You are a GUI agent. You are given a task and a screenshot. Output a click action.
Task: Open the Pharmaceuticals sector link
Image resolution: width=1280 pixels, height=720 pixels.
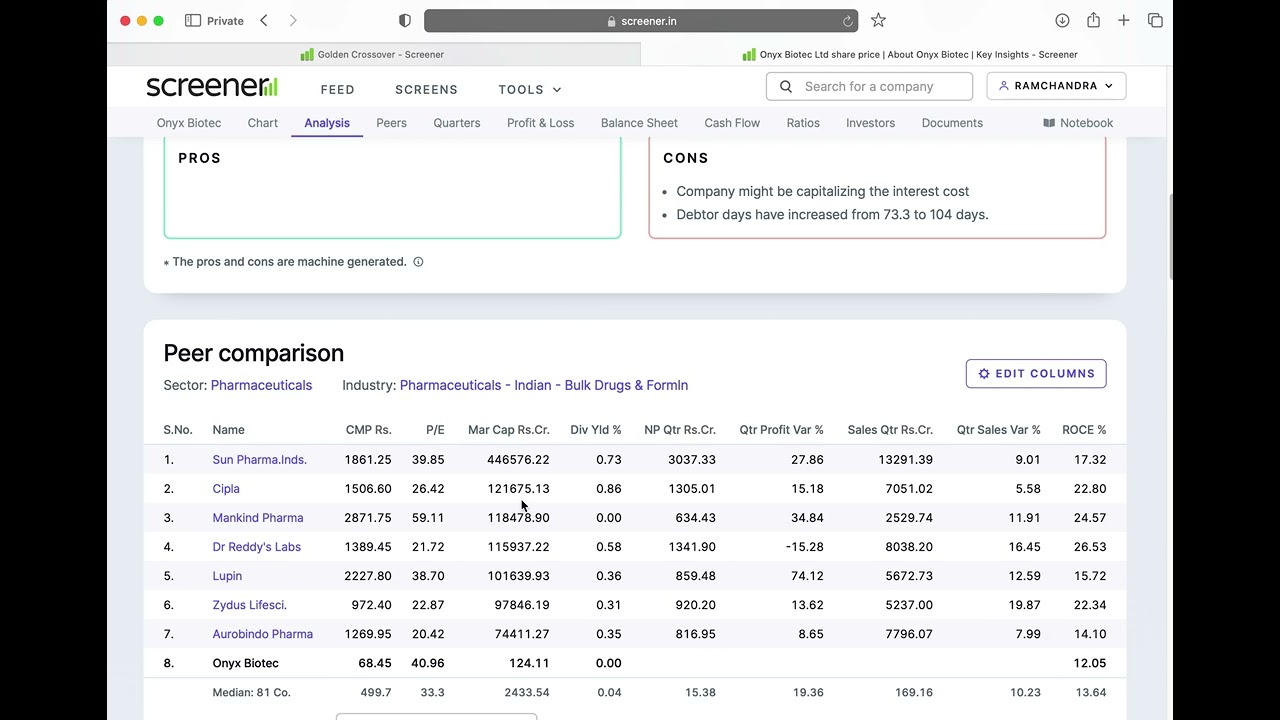tap(261, 385)
